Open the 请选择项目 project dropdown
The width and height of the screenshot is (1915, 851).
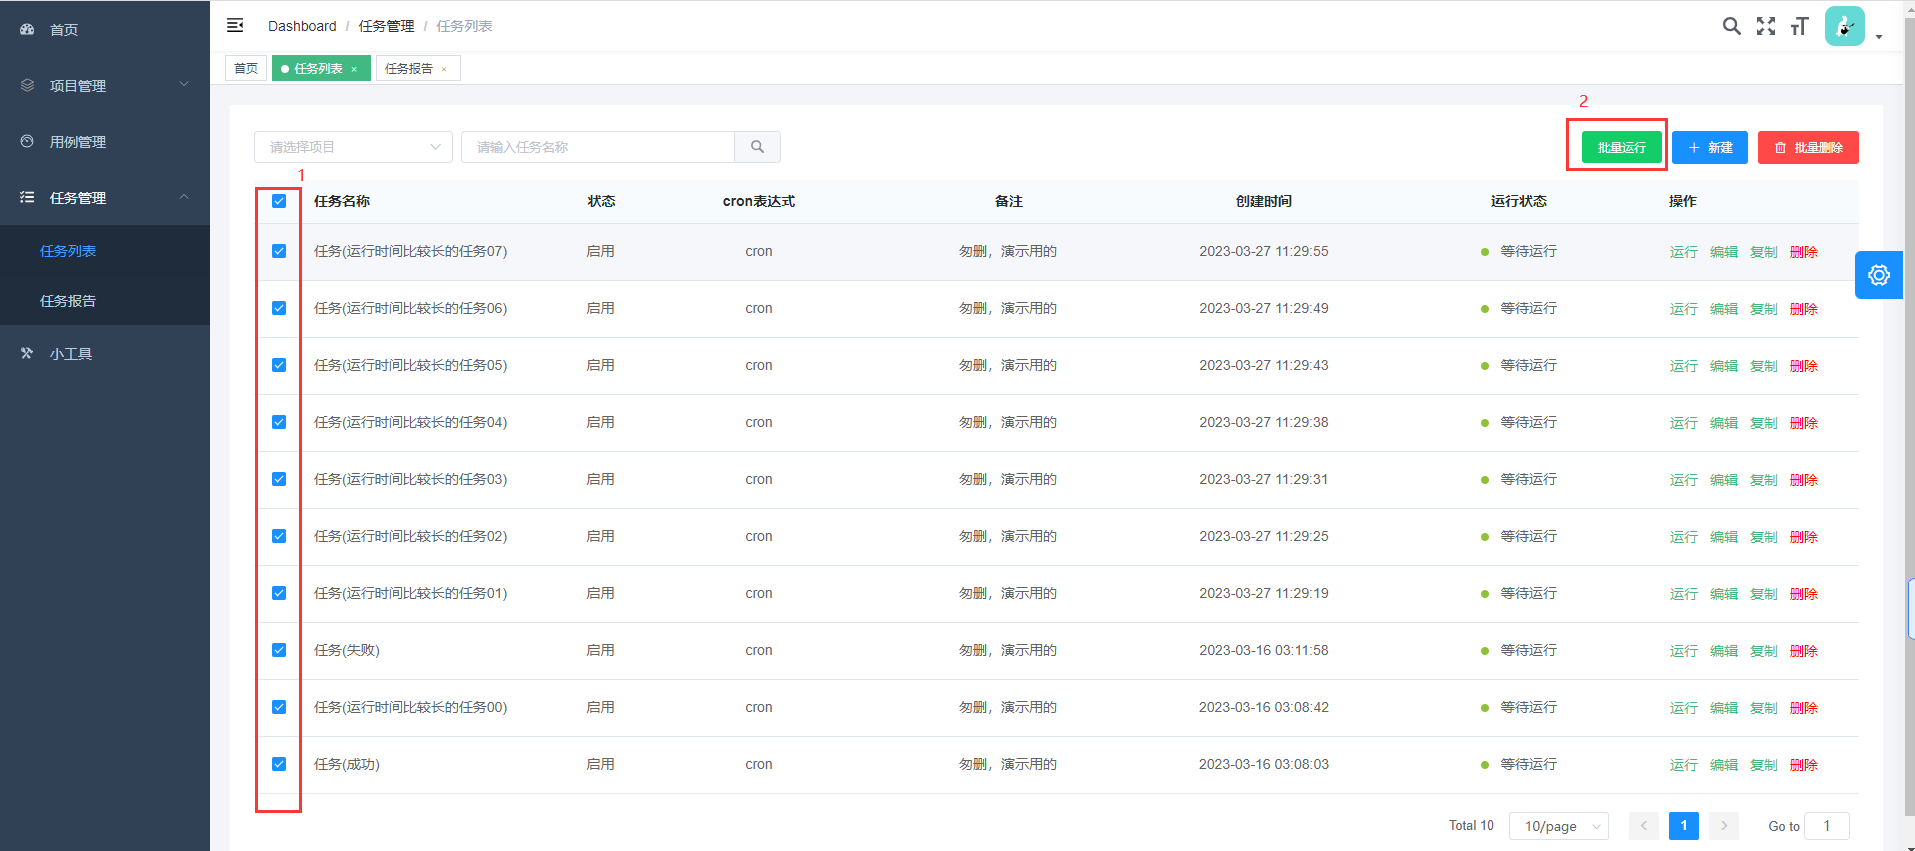353,147
